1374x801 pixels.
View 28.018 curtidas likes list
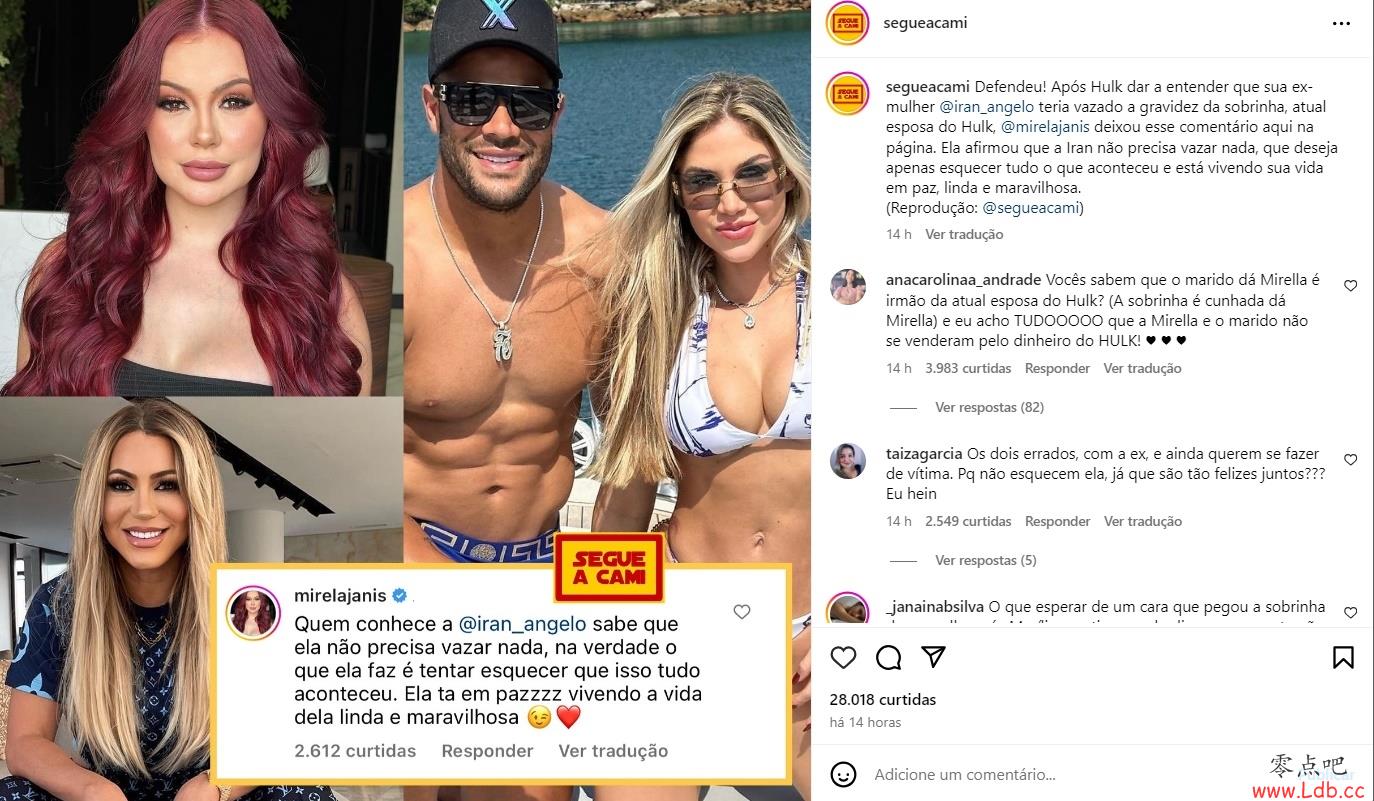coord(883,699)
